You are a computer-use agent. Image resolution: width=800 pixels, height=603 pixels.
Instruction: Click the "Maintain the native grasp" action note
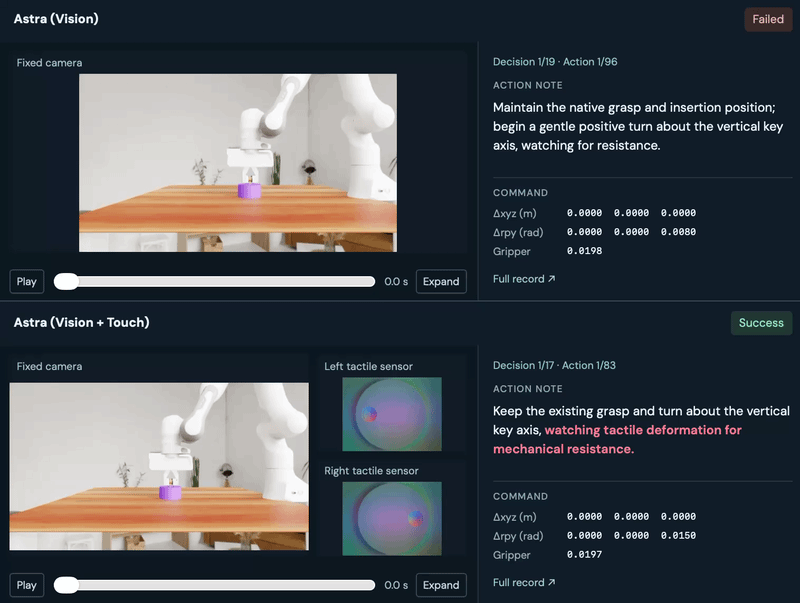638,127
